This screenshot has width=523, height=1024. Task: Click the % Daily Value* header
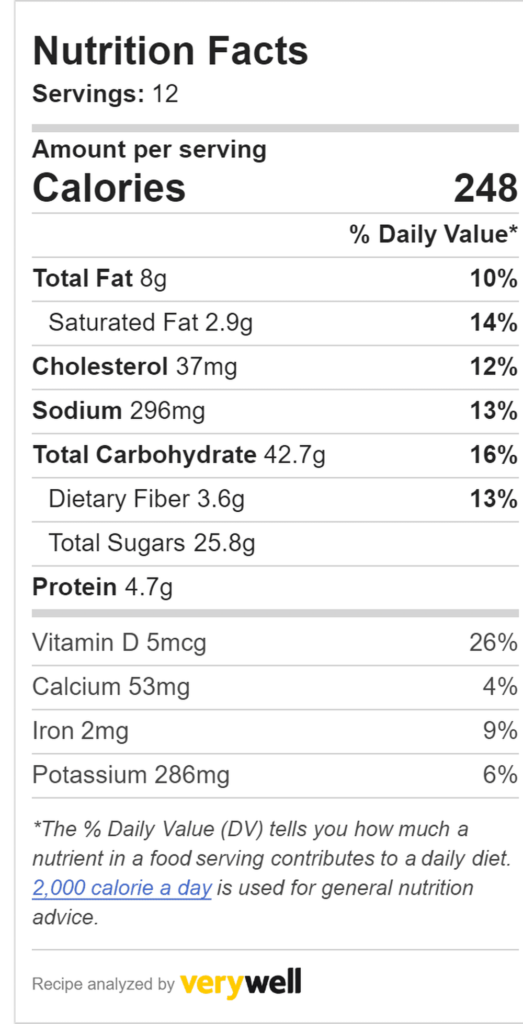point(434,234)
